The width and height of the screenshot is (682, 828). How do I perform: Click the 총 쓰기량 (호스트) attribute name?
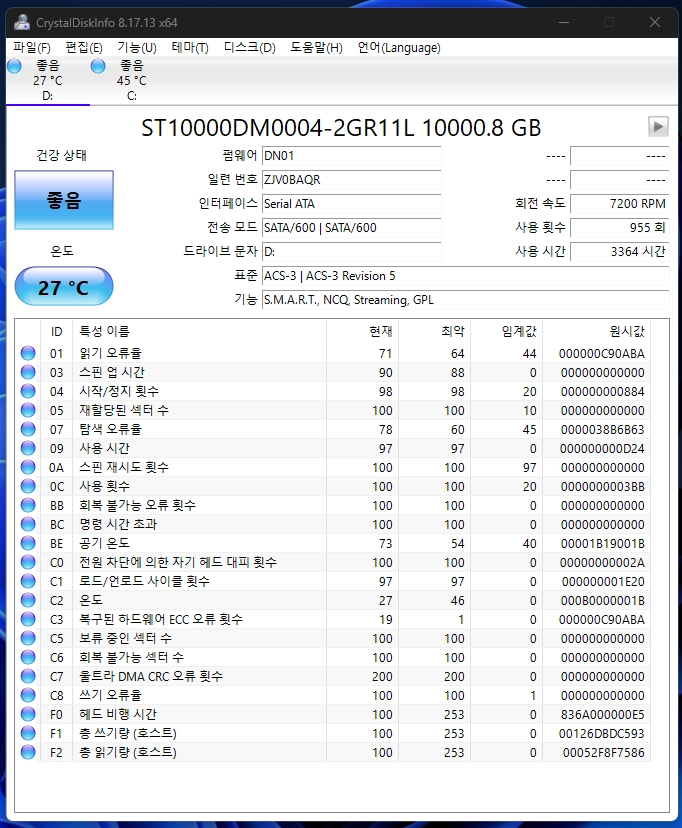pyautogui.click(x=128, y=733)
